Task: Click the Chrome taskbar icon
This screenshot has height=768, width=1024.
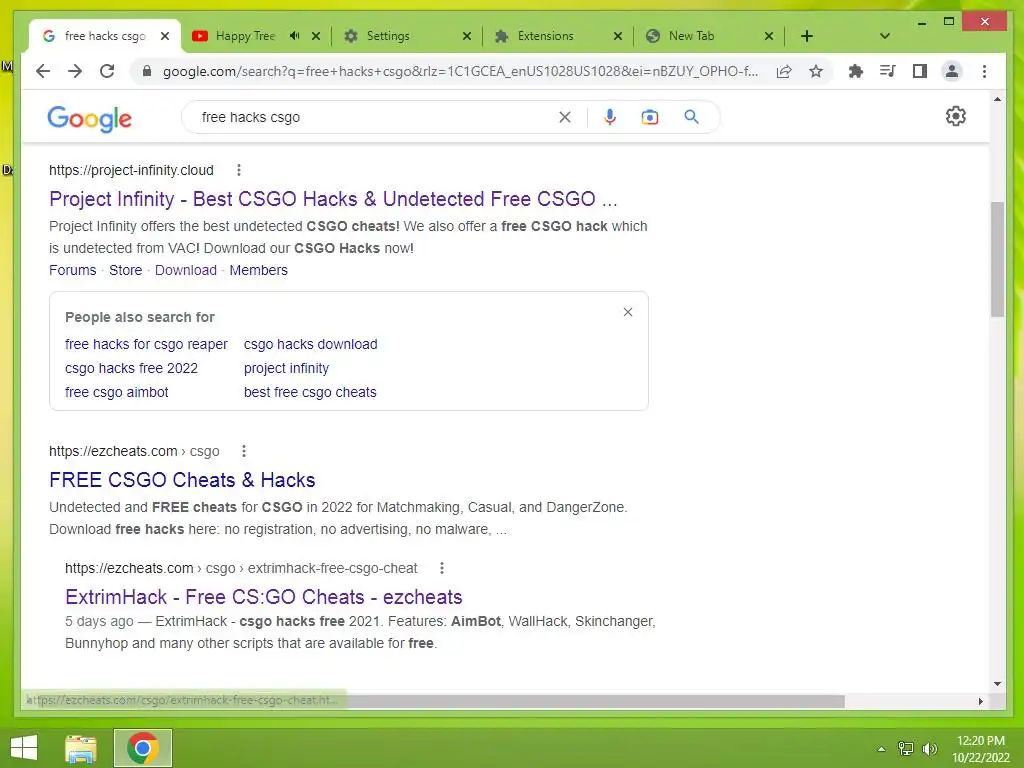Action: pos(142,748)
